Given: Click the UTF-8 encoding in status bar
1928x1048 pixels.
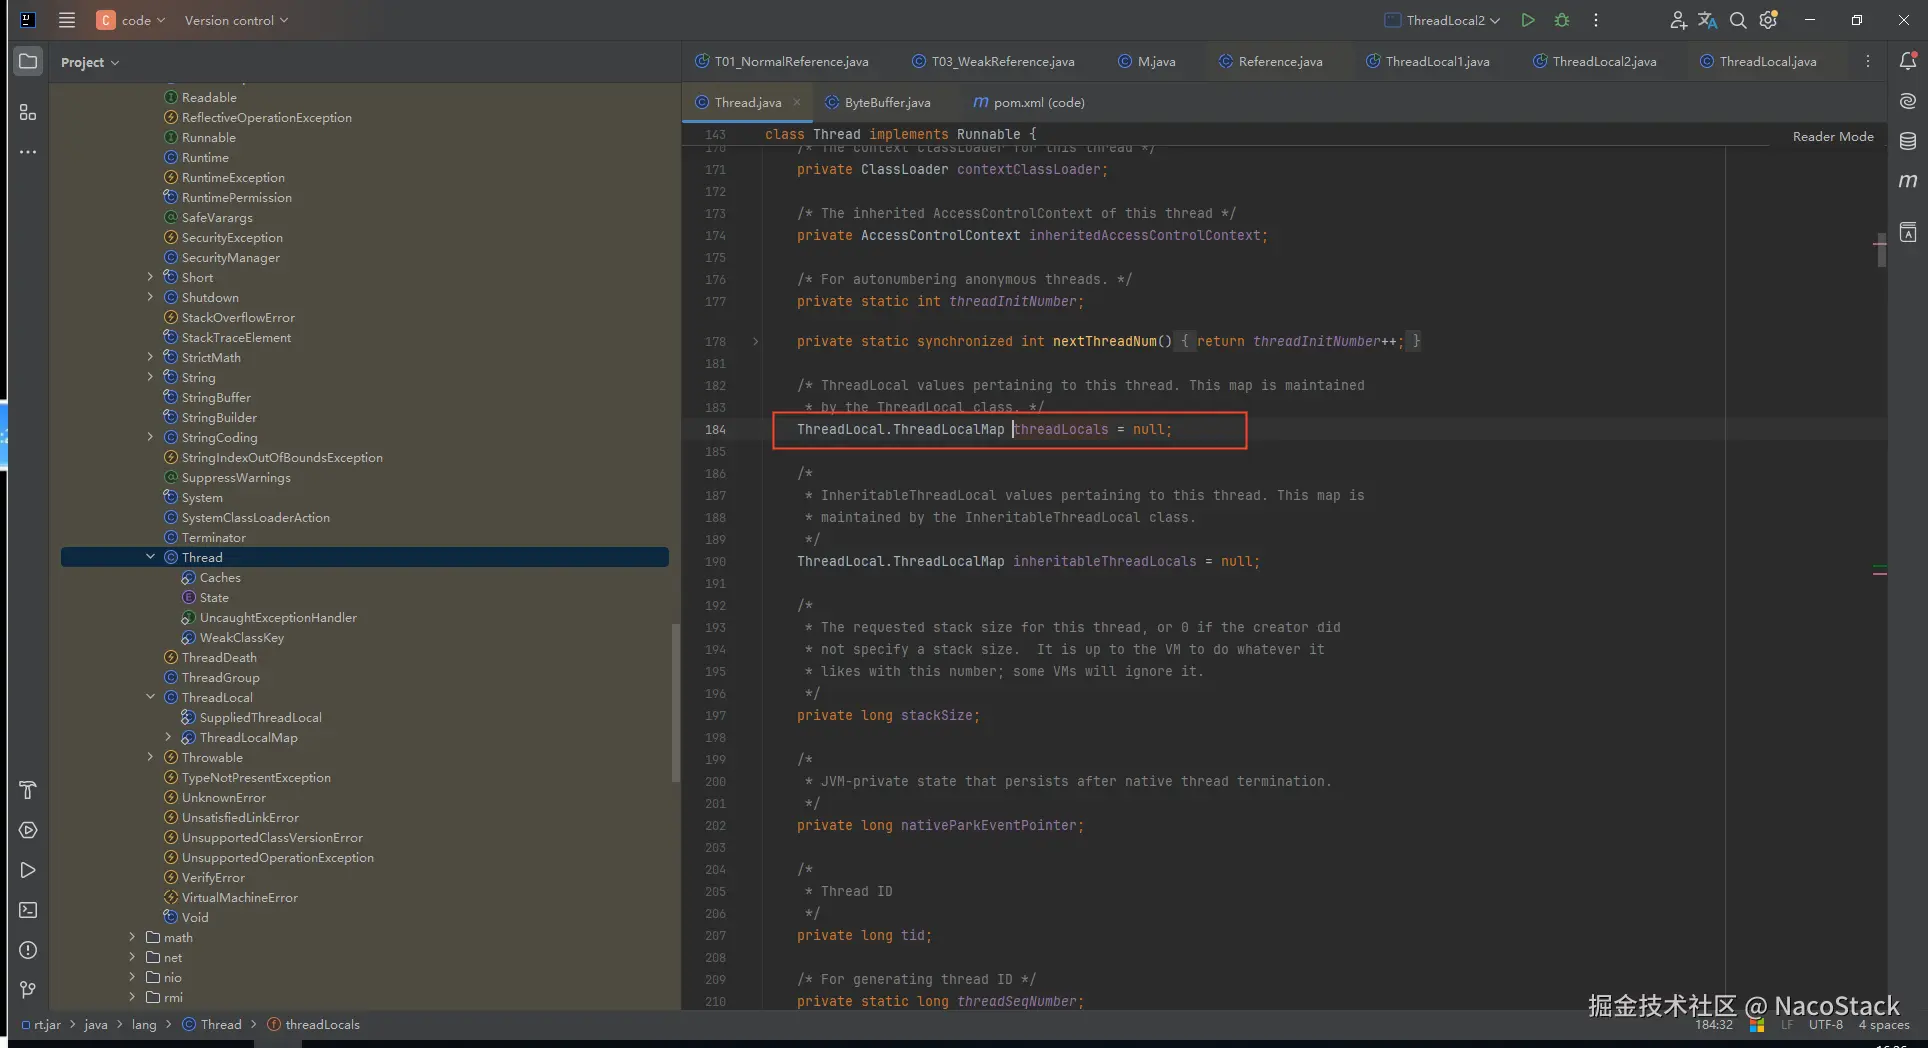Looking at the screenshot, I should pyautogui.click(x=1825, y=1025).
